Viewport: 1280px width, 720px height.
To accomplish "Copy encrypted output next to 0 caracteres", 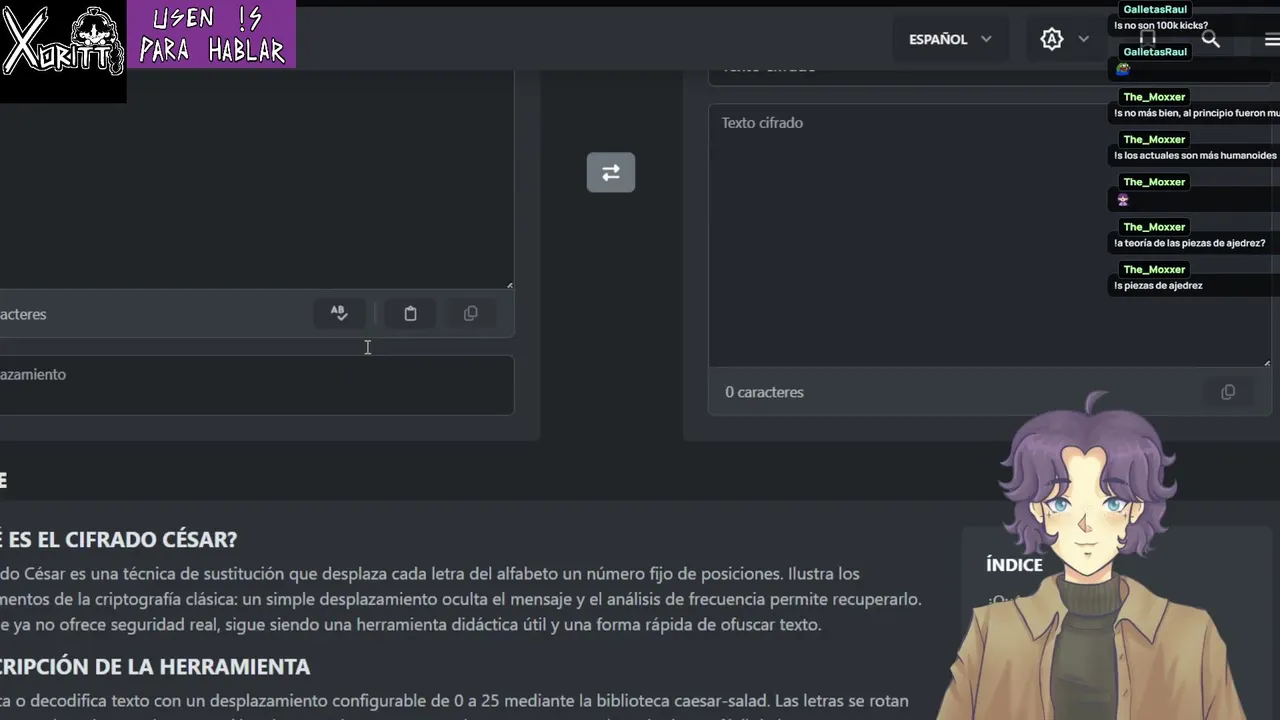I will pos(1228,392).
